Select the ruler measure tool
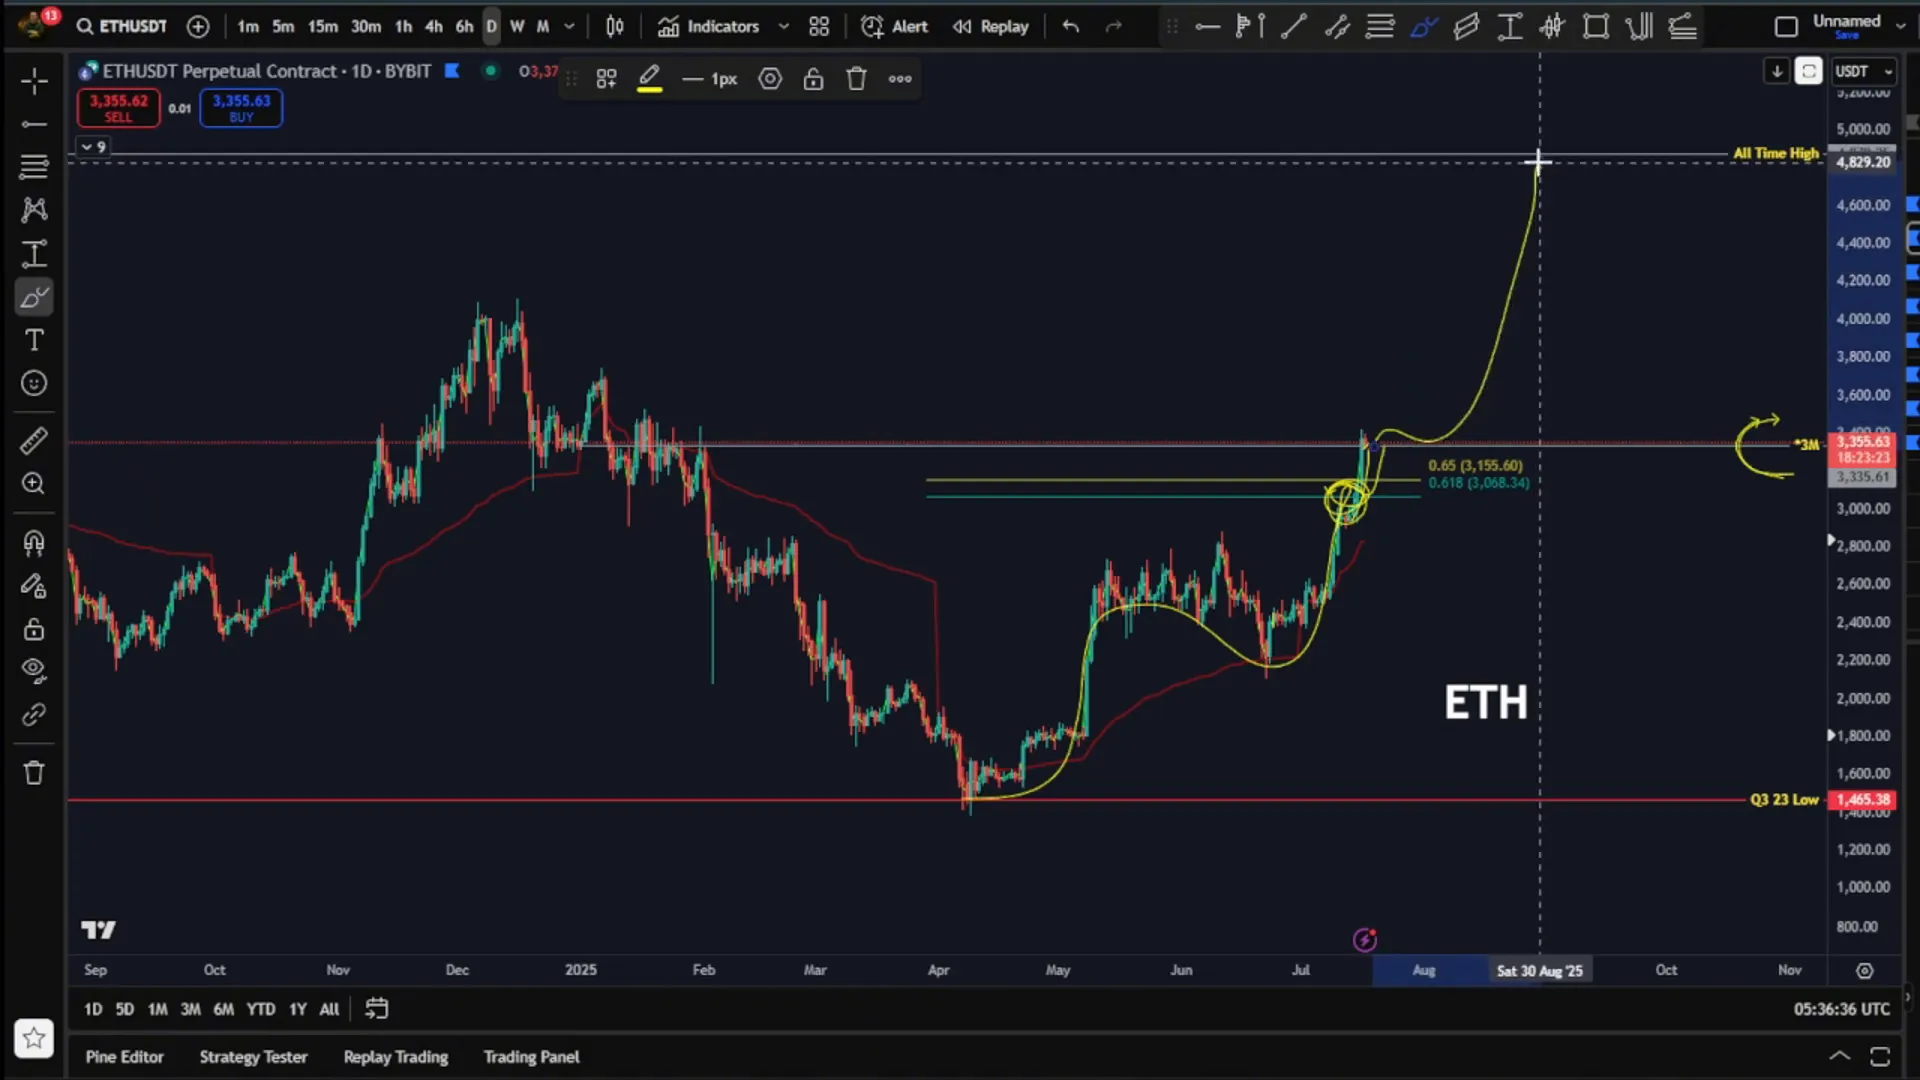Screen dimensions: 1920x1080 [34, 440]
